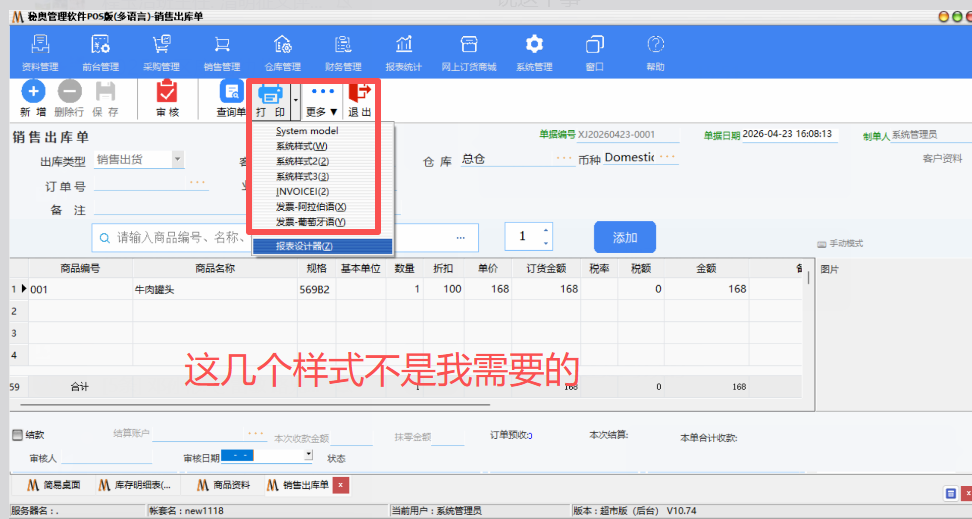Viewport: 972px width, 519px height.
Task: Expand the 审核日期 date dropdown
Action: 307,455
